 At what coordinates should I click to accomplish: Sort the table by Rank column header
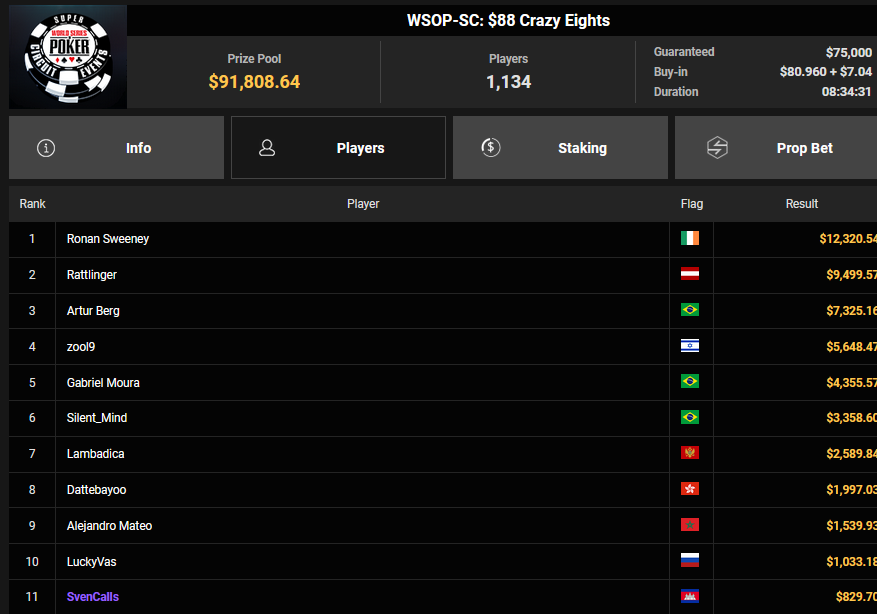tap(33, 204)
